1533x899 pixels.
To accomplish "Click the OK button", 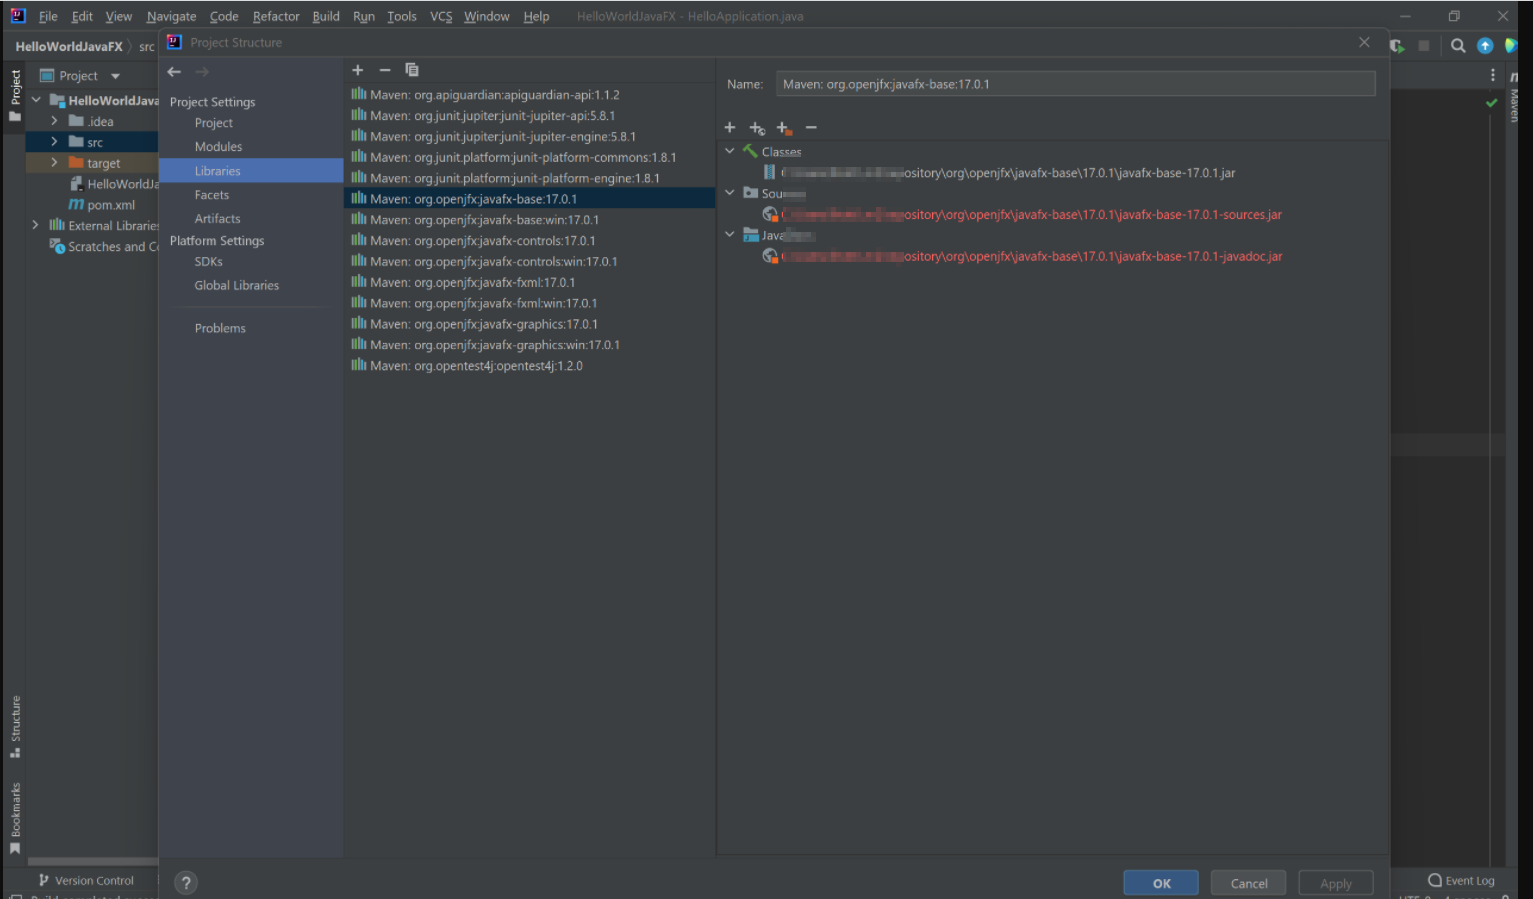I will 1161,883.
